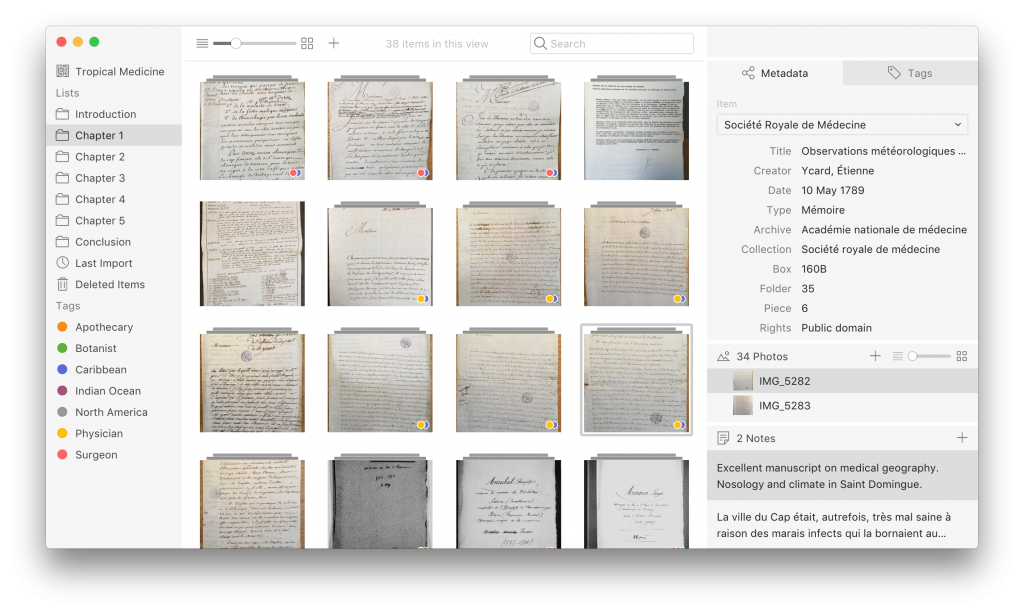Select the Chapter 2 list
Image resolution: width=1024 pixels, height=614 pixels.
tap(100, 157)
